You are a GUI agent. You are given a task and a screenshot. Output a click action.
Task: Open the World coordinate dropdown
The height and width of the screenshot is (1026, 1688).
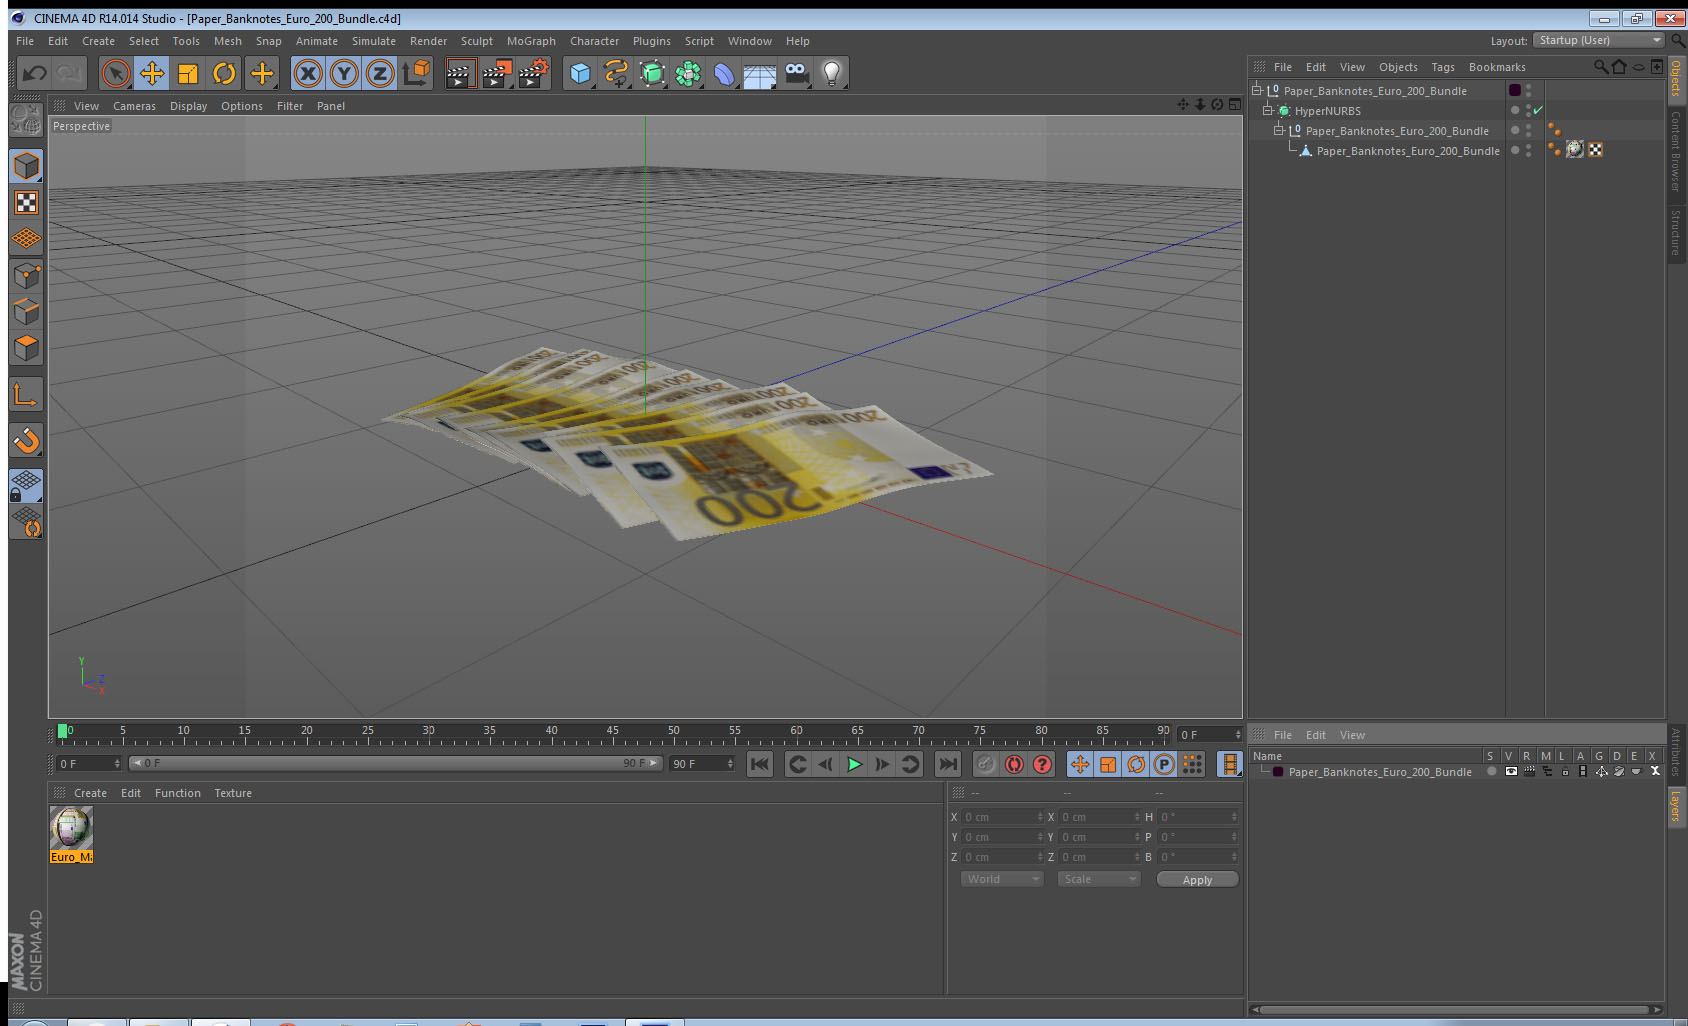tap(1003, 879)
